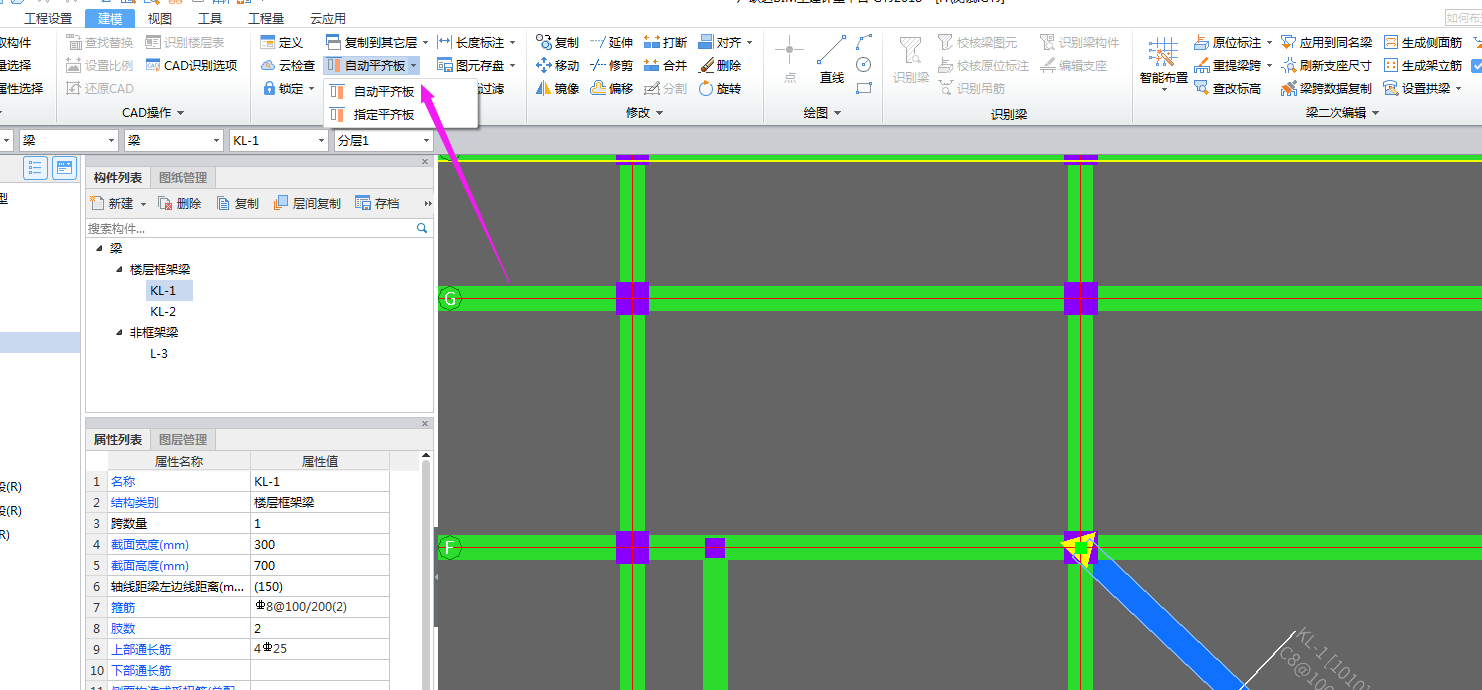The width and height of the screenshot is (1482, 690).
Task: Switch to the 图层管理 tab
Action: click(183, 440)
